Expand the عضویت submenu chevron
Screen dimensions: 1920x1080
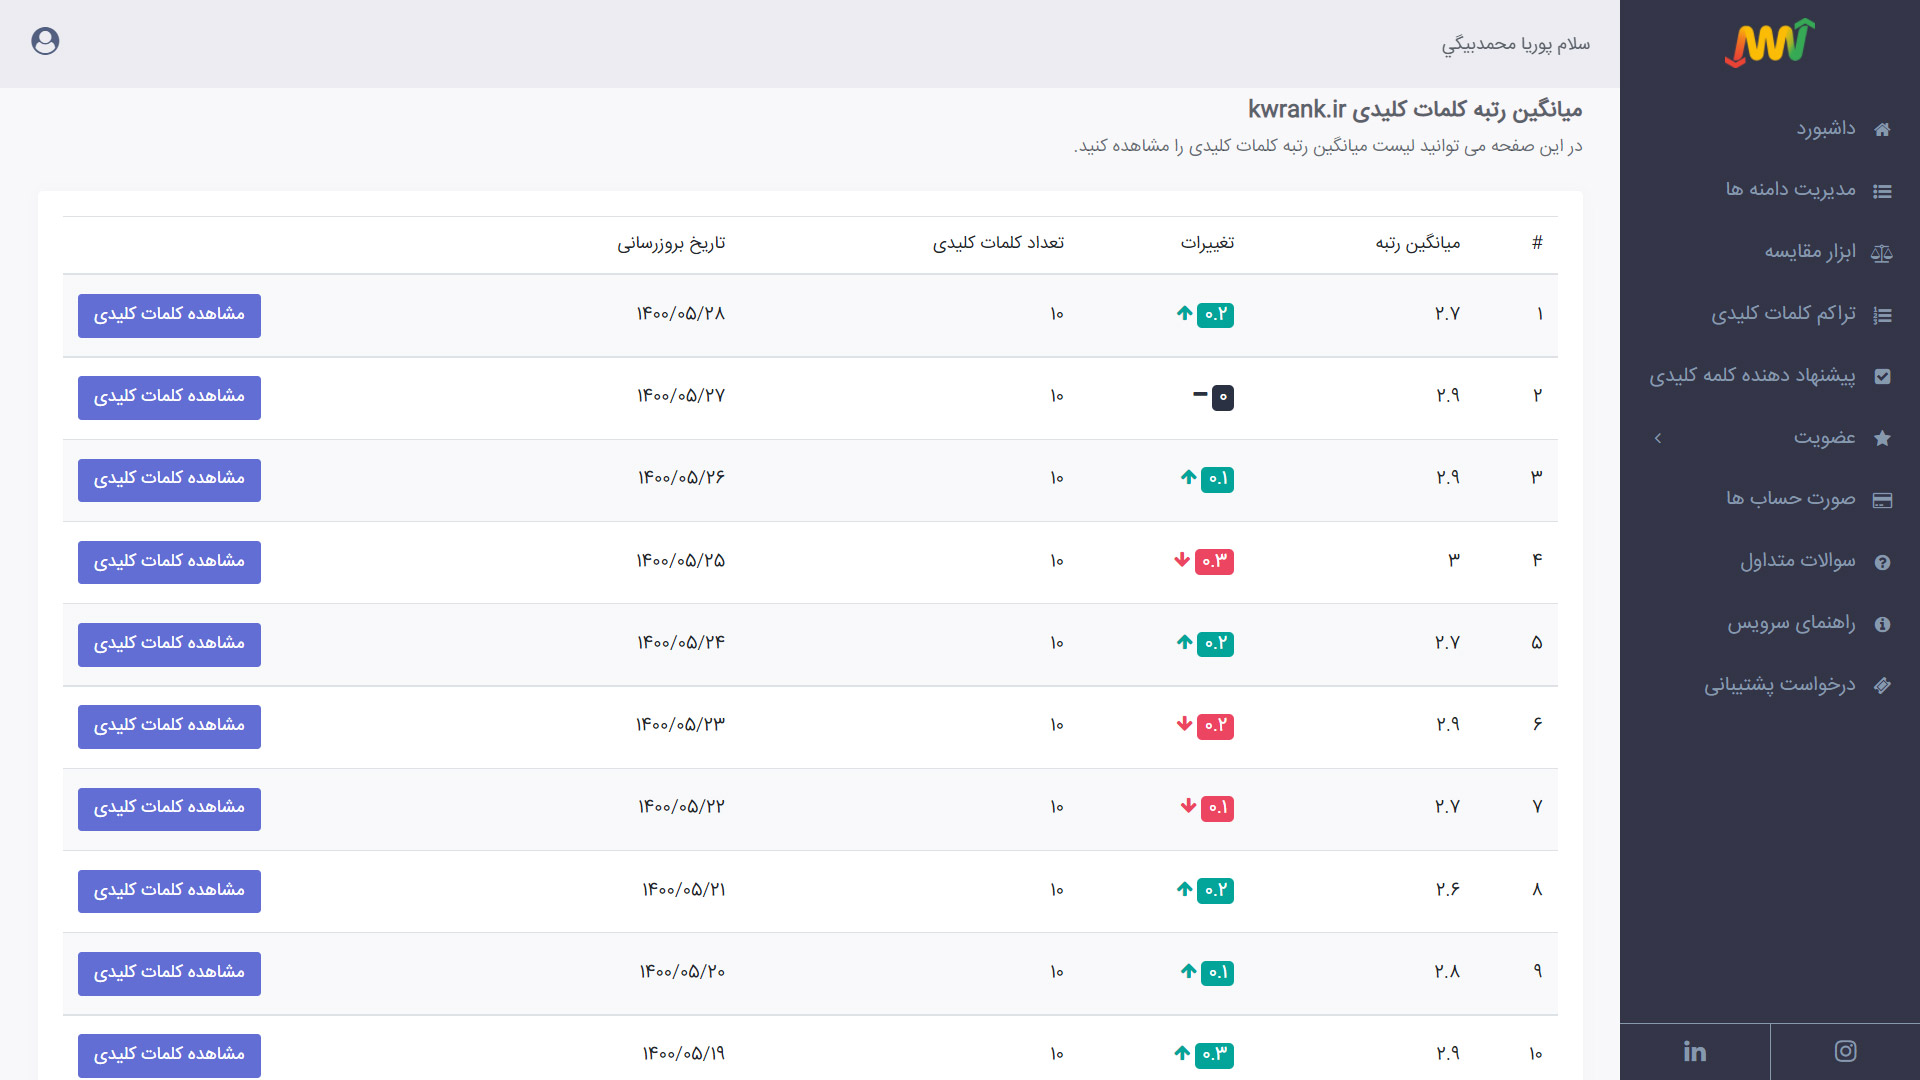point(1658,438)
